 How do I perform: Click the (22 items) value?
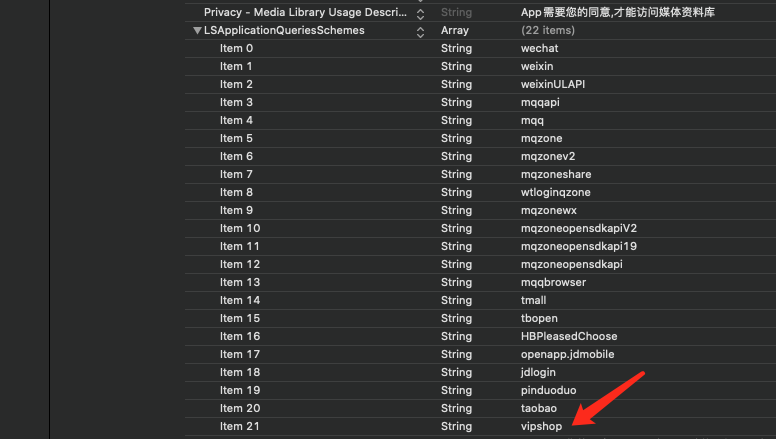548,31
